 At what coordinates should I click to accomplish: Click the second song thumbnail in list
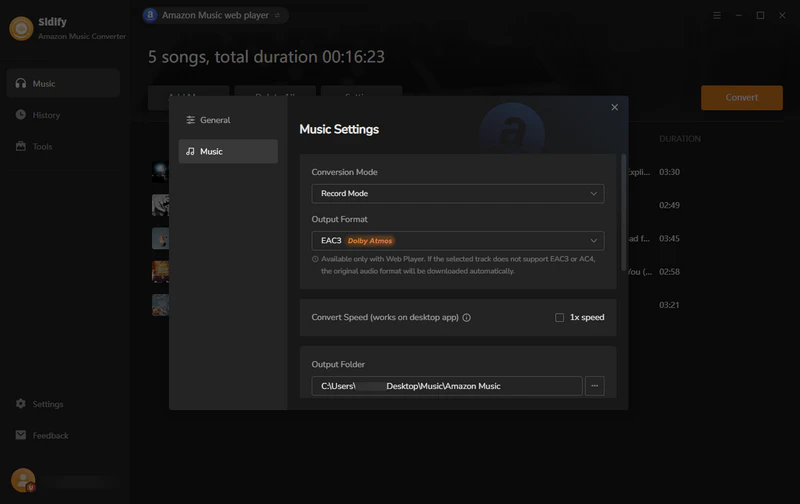point(160,205)
